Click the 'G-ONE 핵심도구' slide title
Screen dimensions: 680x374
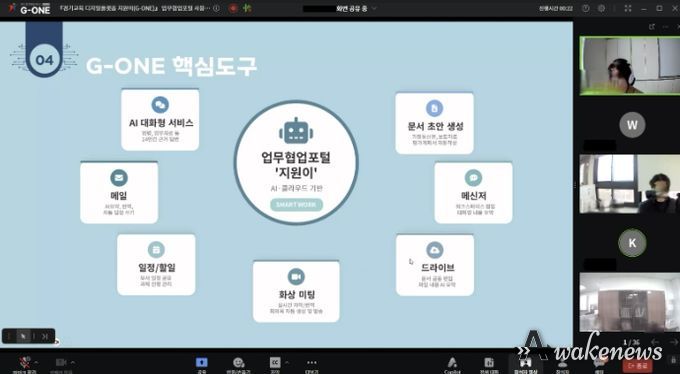171,66
